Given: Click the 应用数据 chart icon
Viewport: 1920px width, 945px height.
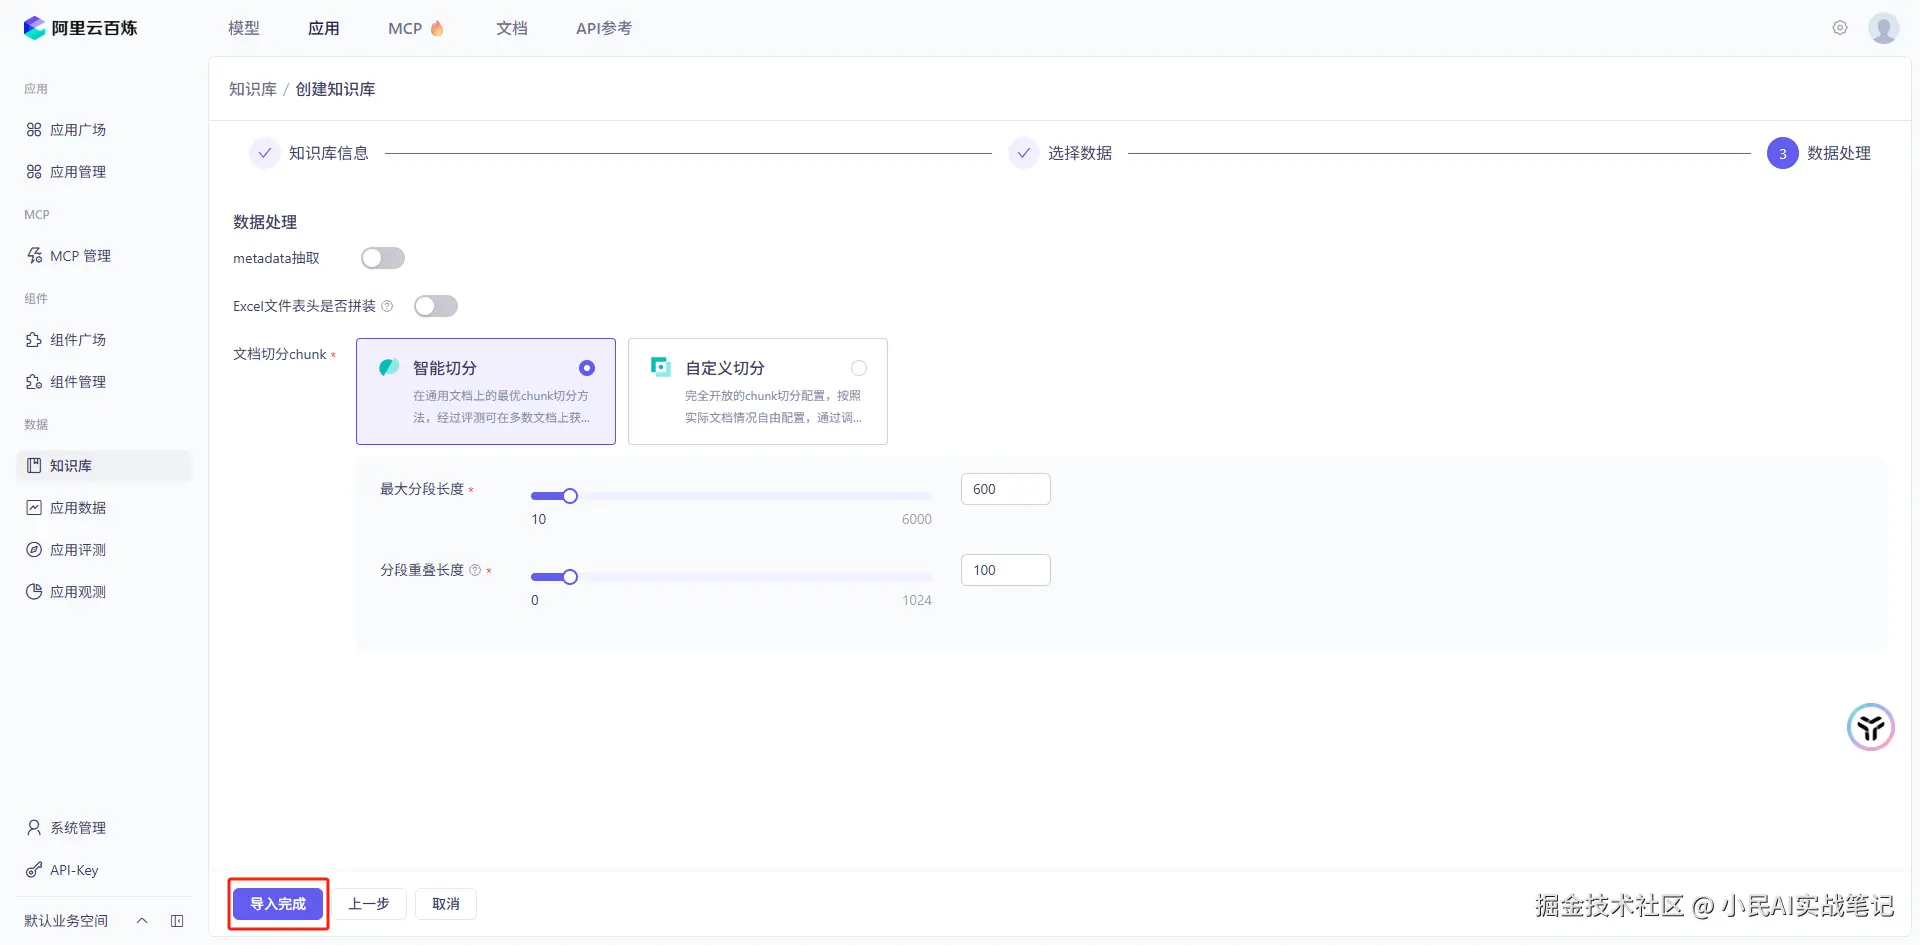Looking at the screenshot, I should (34, 508).
